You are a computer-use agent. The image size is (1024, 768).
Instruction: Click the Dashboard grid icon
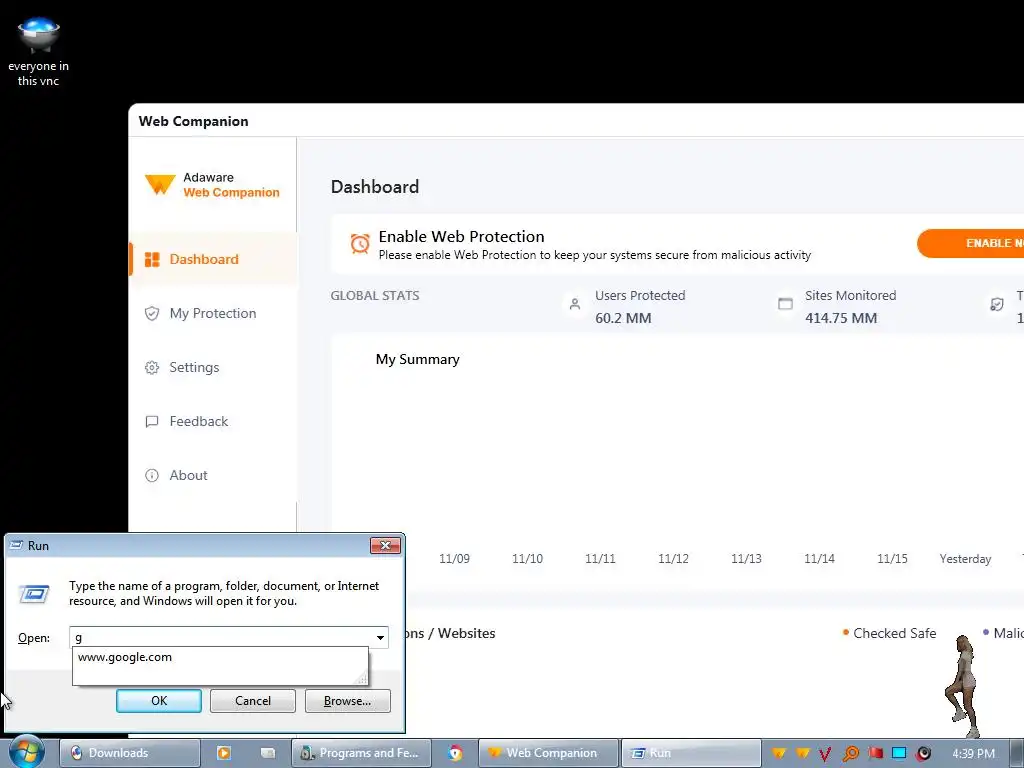[x=152, y=260]
